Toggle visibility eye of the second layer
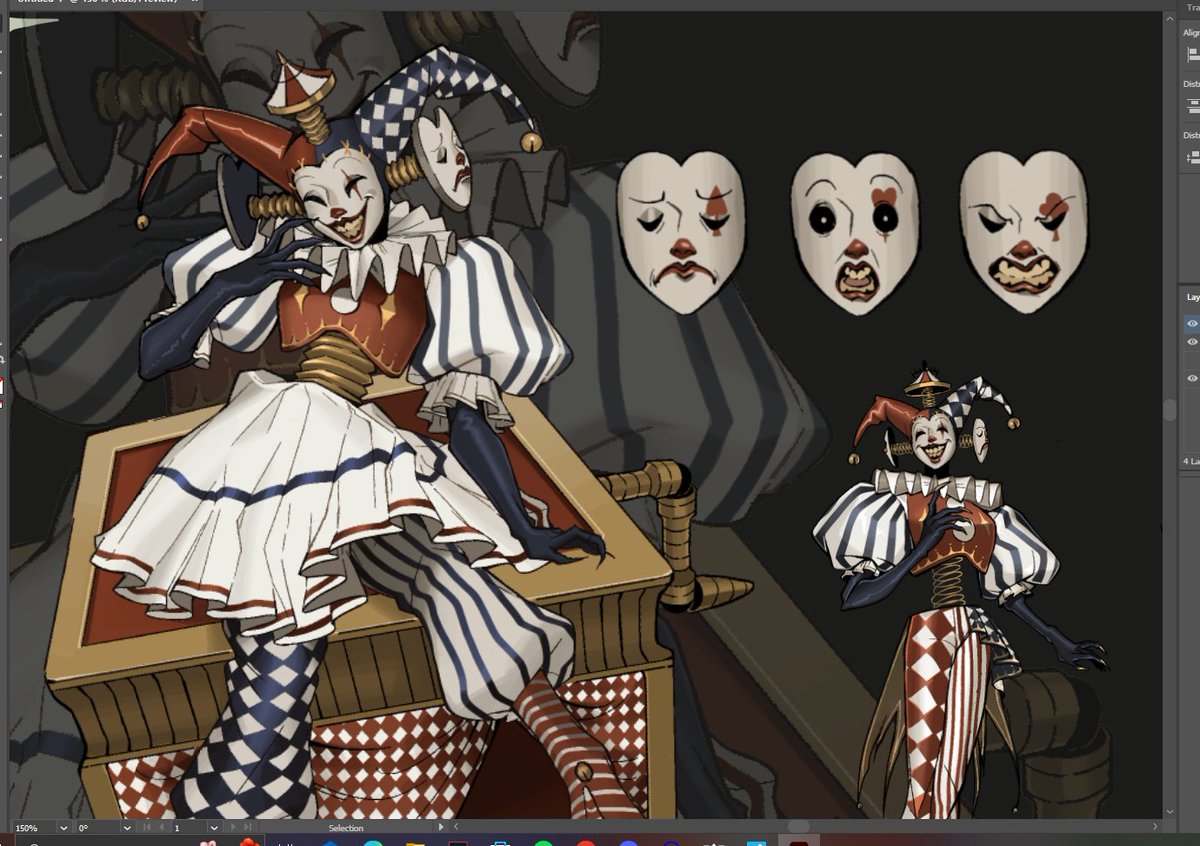The image size is (1200, 846). click(x=1192, y=342)
